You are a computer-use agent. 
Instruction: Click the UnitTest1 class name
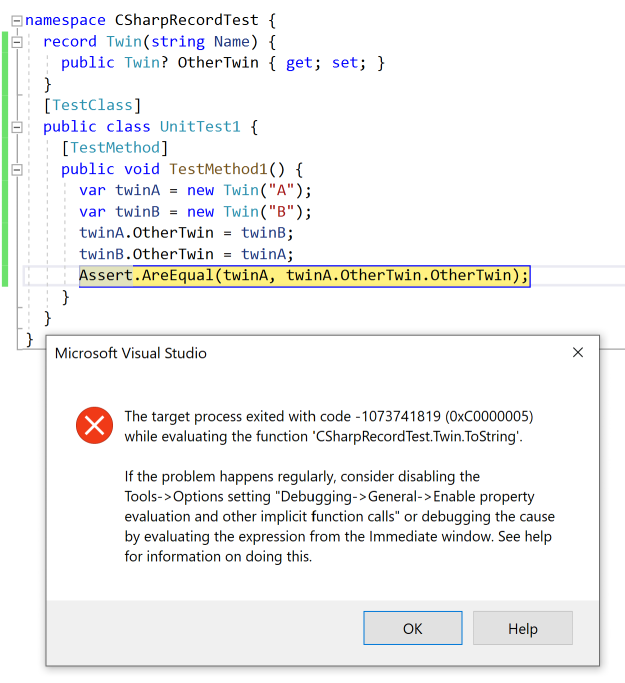tap(200, 126)
